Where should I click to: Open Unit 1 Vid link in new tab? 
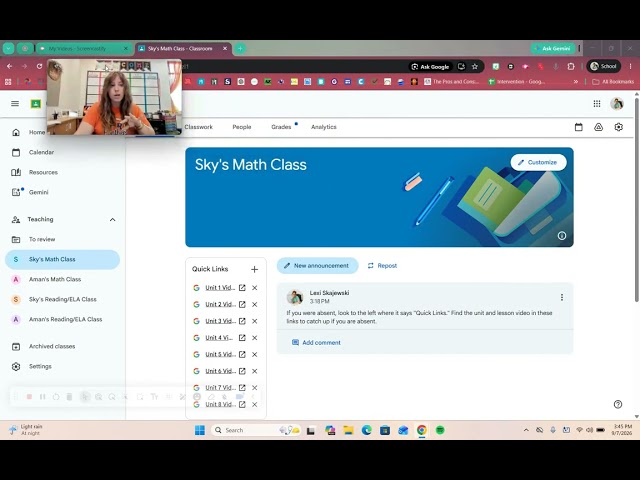tap(242, 288)
